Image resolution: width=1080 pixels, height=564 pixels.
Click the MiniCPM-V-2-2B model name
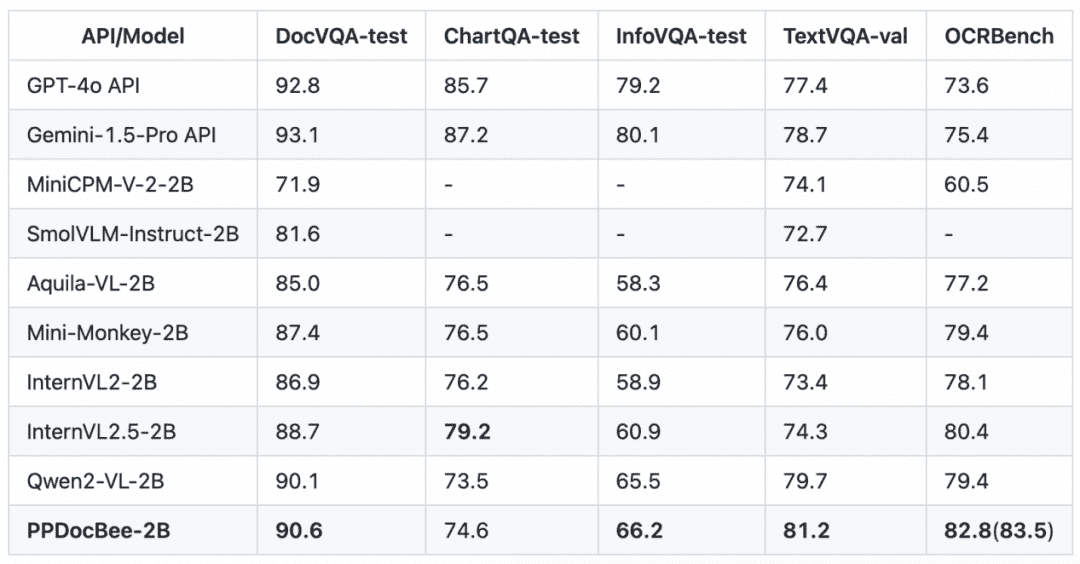[110, 185]
